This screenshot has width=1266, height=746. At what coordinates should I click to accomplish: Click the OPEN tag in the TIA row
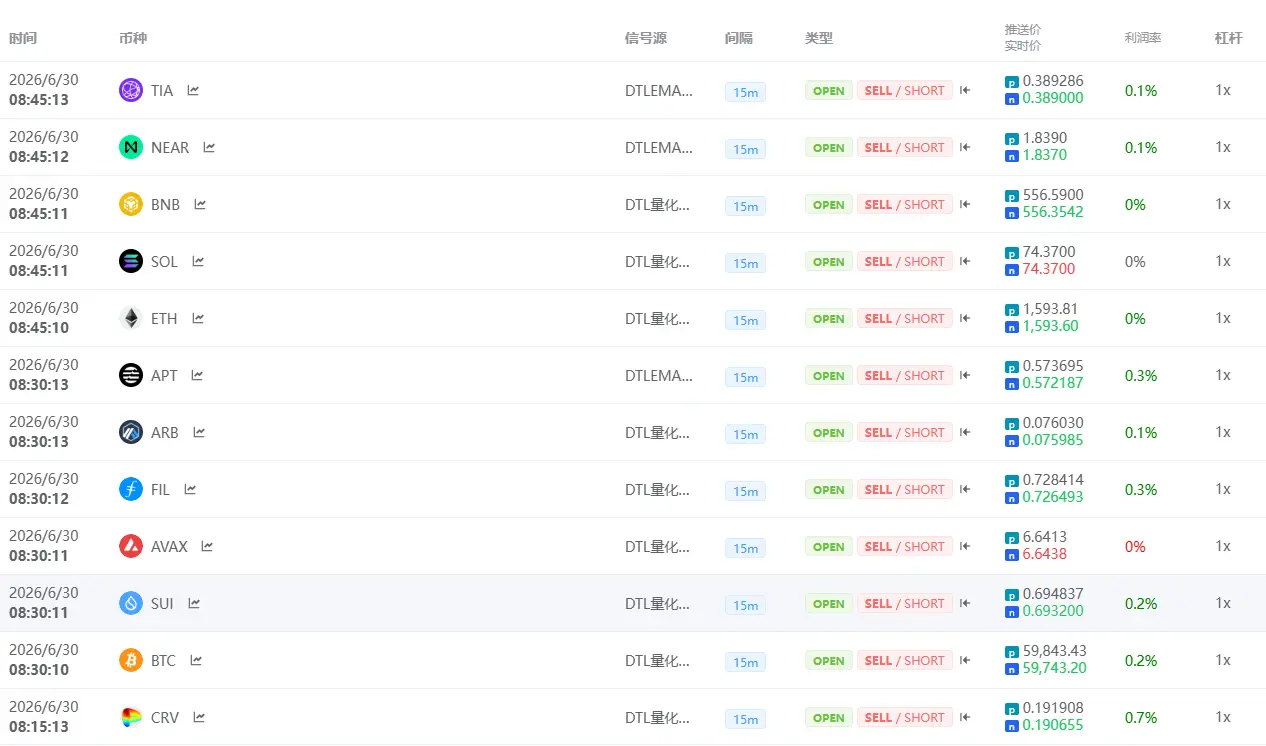(x=829, y=90)
